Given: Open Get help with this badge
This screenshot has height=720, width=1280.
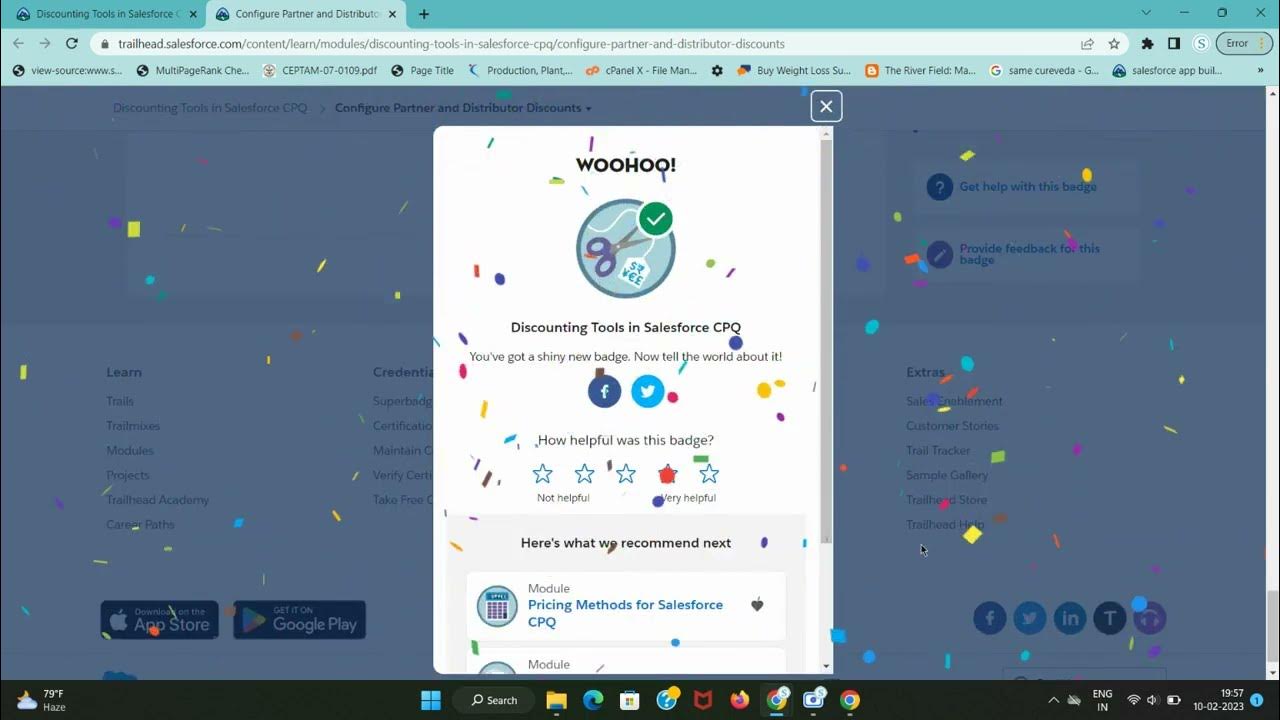Looking at the screenshot, I should (1027, 187).
